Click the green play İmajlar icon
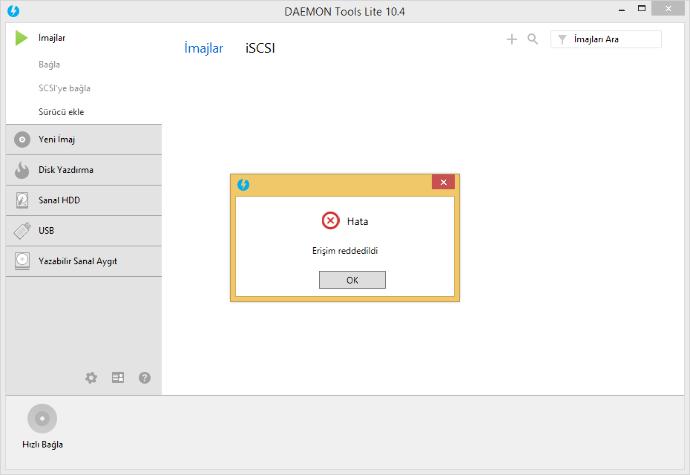690x475 pixels. (21, 38)
